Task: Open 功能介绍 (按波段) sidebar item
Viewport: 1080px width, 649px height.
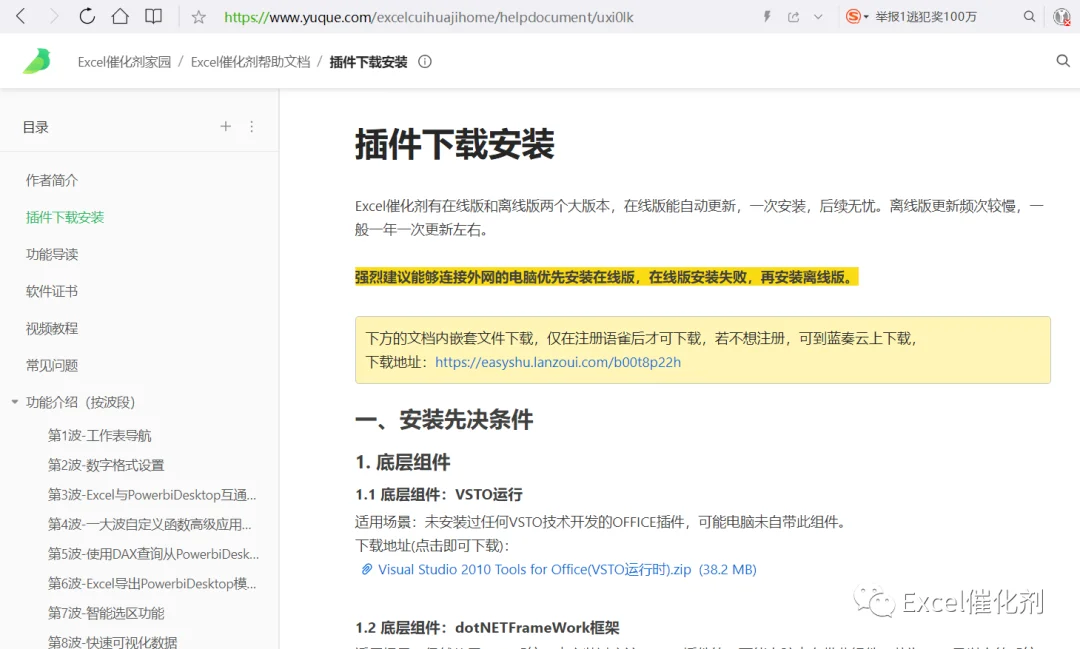Action: tap(80, 402)
